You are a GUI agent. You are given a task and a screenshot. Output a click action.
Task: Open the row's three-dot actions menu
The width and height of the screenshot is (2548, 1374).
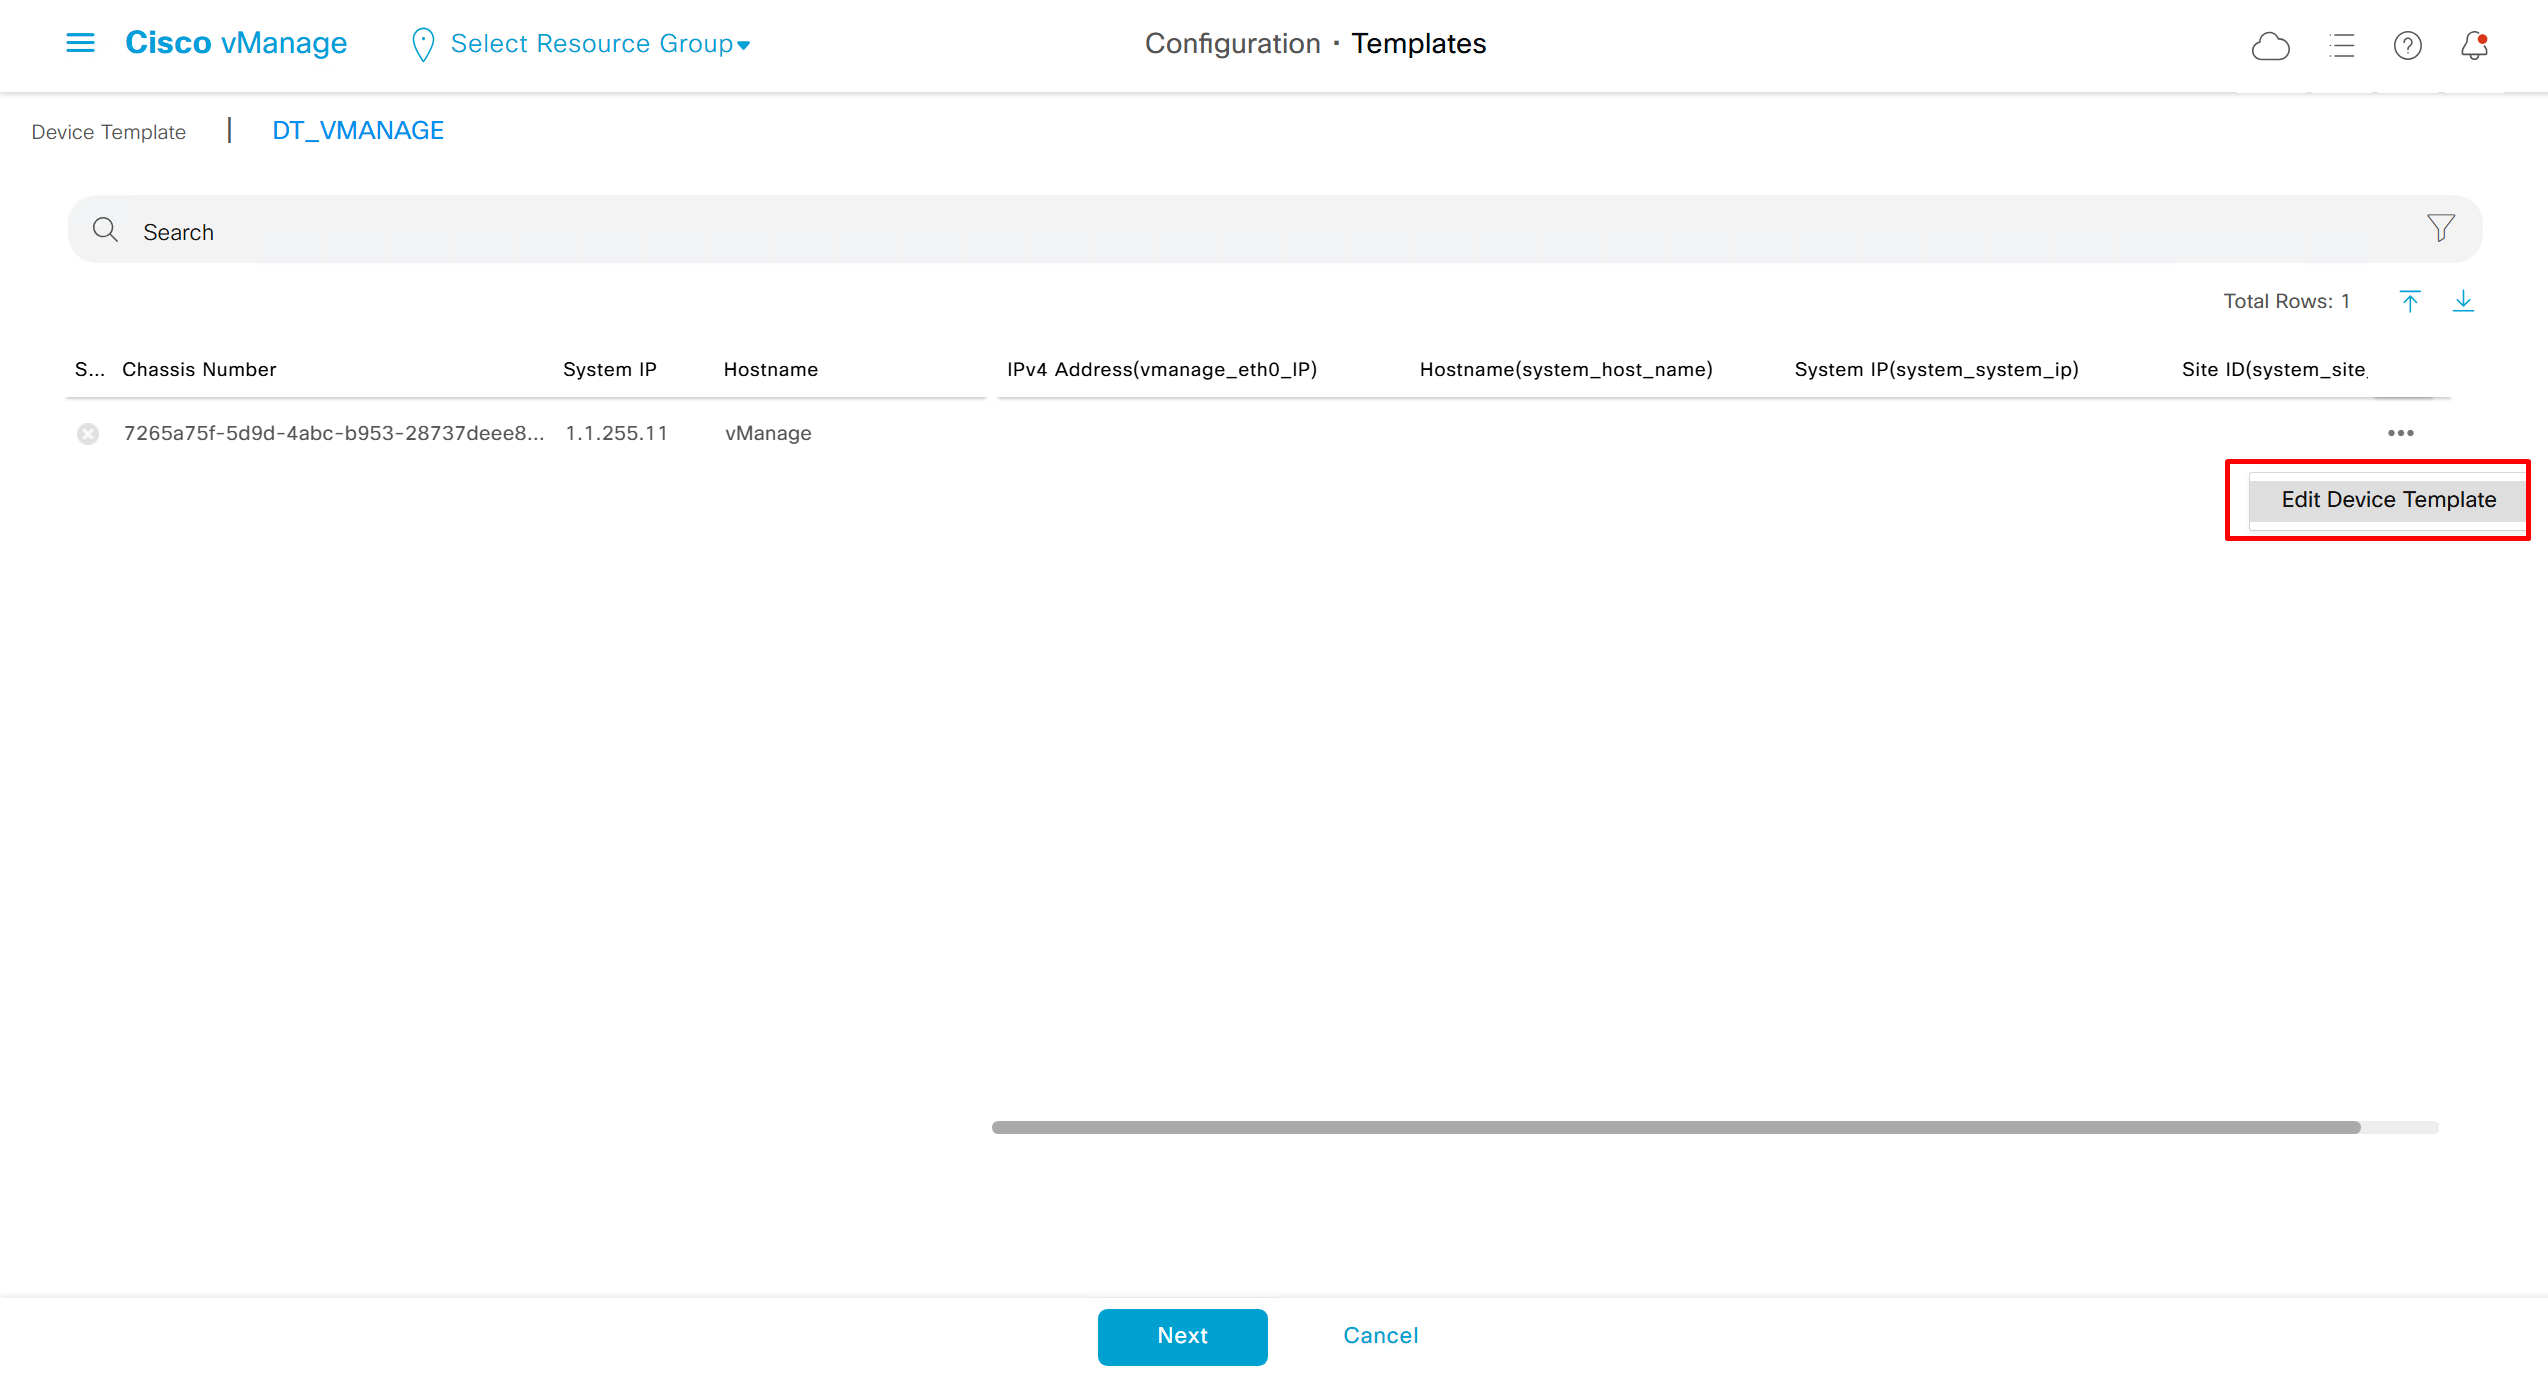[x=2400, y=433]
